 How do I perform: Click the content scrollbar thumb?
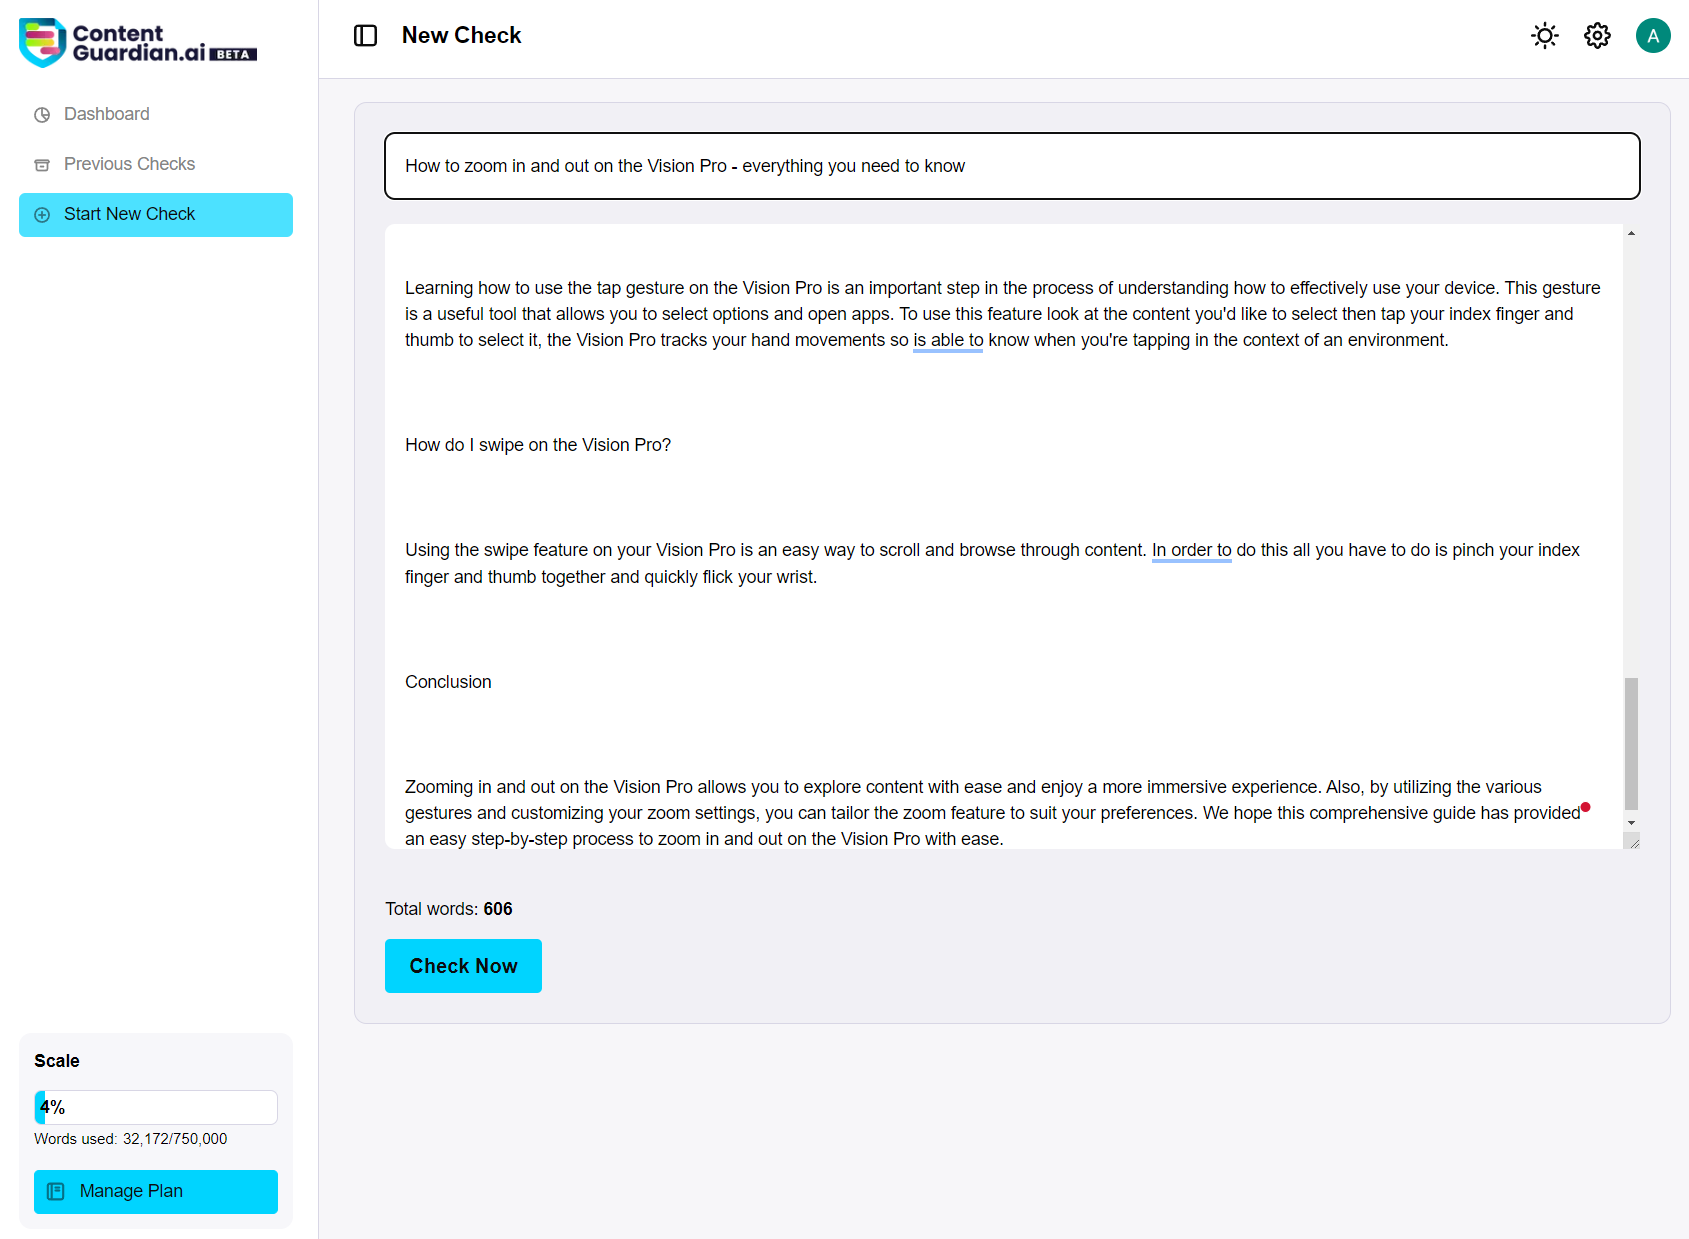pyautogui.click(x=1631, y=743)
